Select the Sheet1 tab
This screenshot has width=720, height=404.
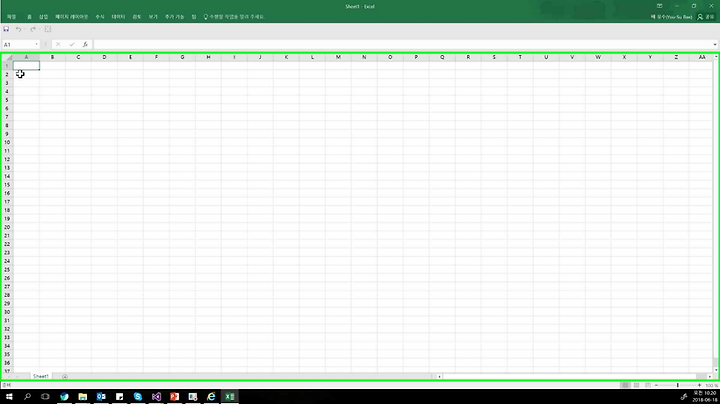tap(40, 376)
